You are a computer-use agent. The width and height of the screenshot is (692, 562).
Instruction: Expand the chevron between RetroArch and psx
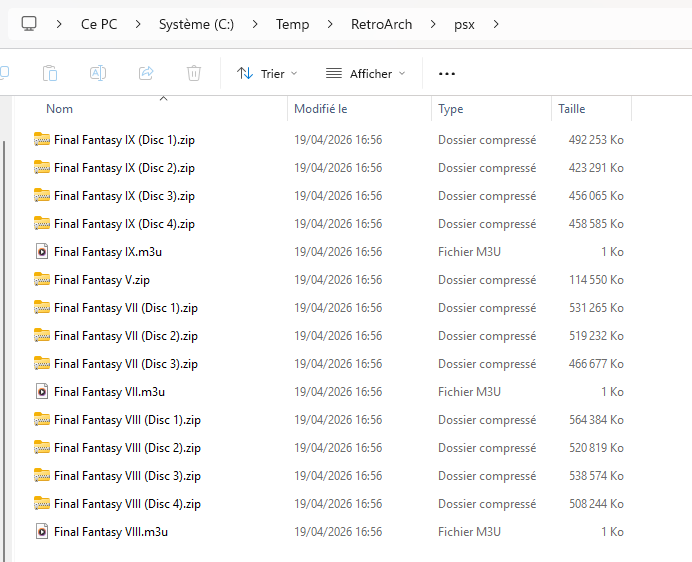click(x=434, y=24)
